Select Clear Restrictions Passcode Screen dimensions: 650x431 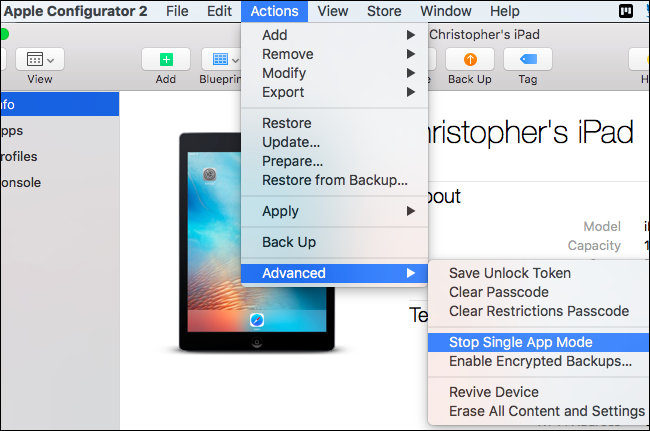click(539, 311)
